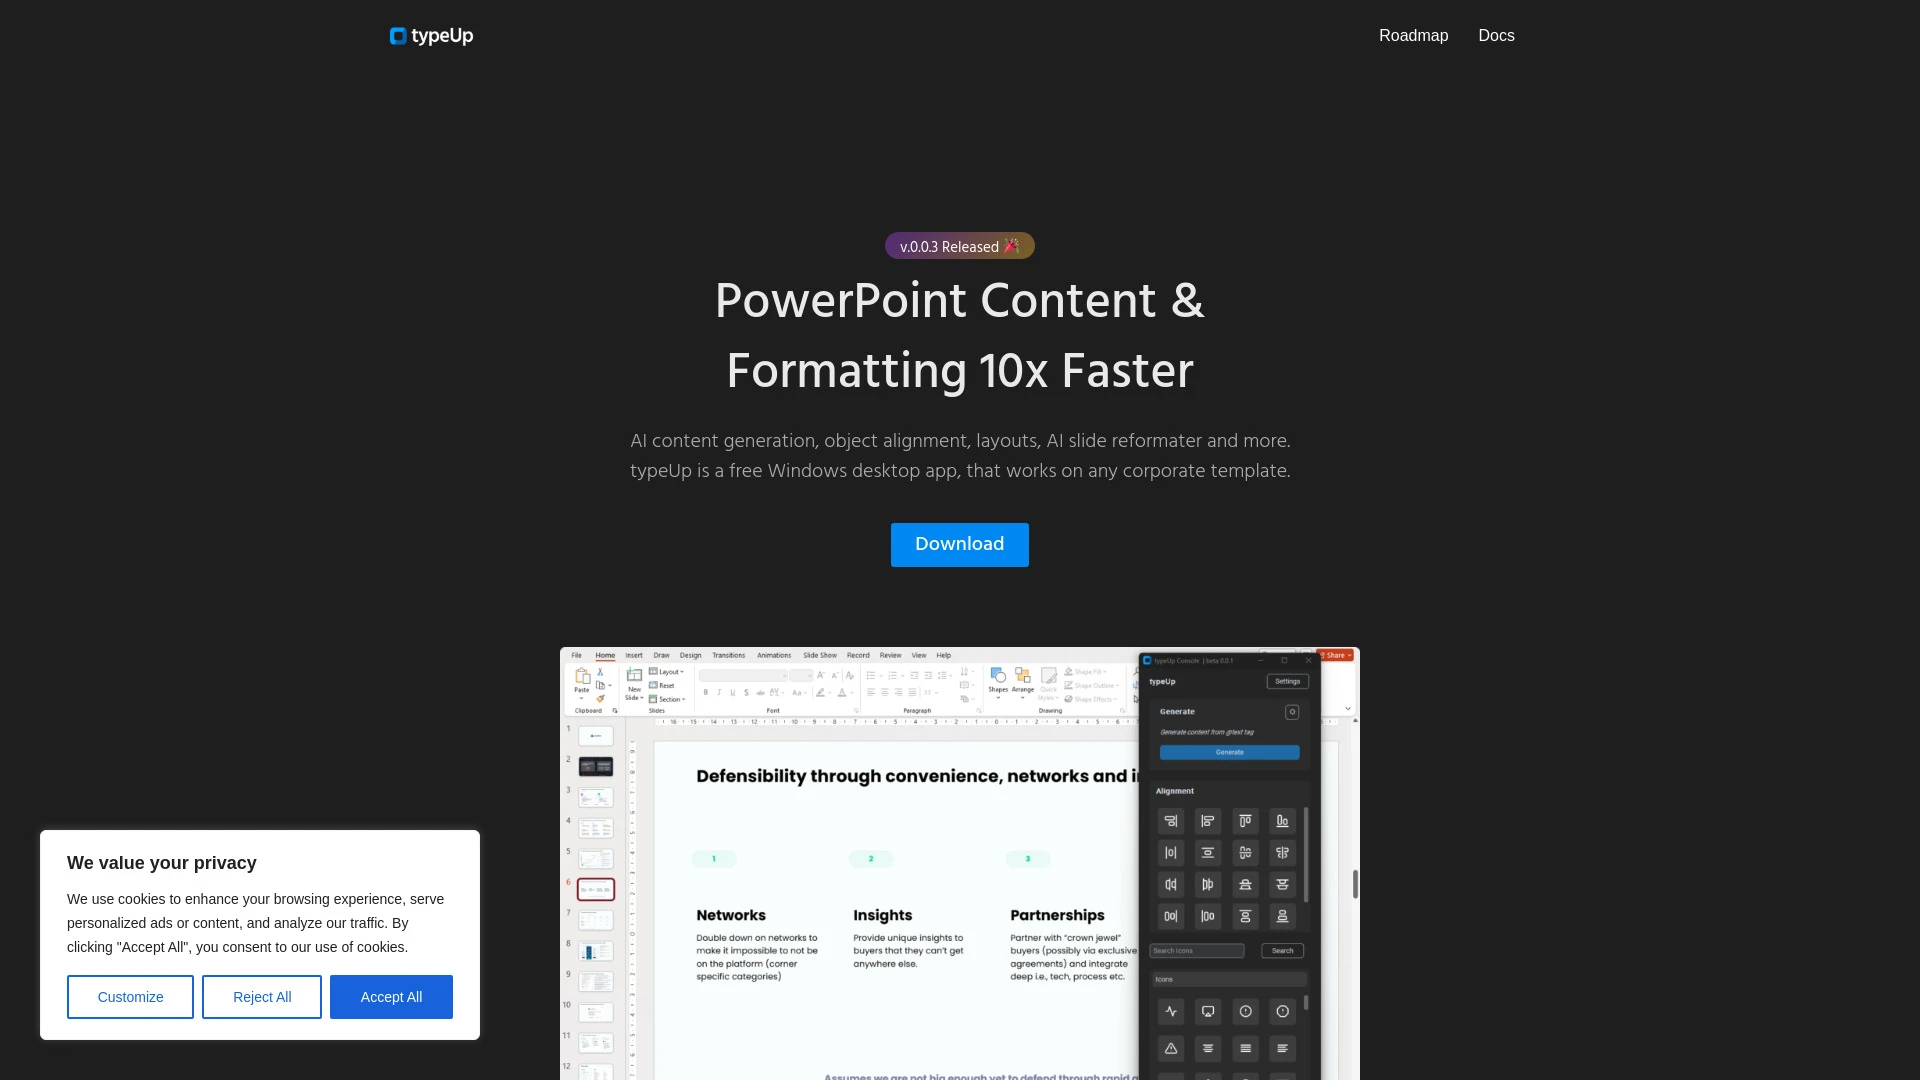Click Customize on the cookie consent dialog
This screenshot has width=1920, height=1080.
coord(129,997)
